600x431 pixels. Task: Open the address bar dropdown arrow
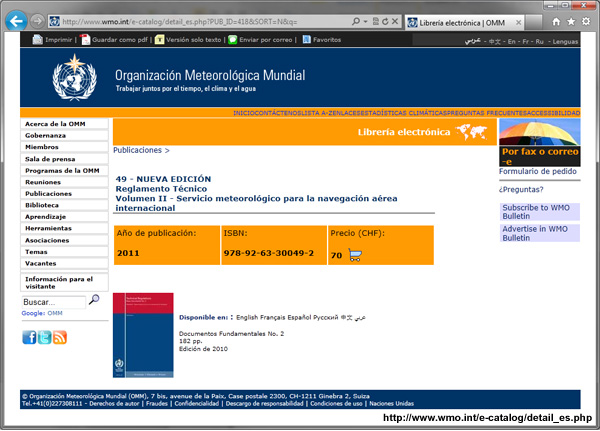click(365, 21)
